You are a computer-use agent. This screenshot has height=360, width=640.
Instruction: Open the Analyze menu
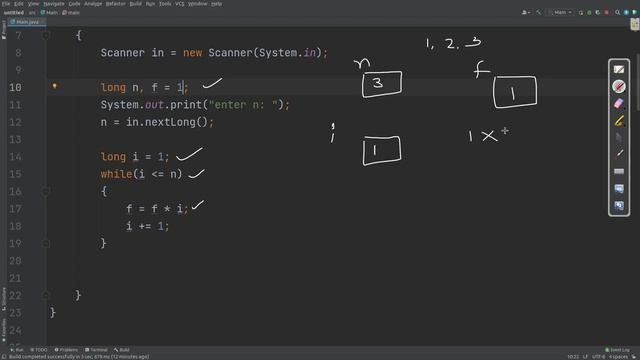[x=93, y=4]
